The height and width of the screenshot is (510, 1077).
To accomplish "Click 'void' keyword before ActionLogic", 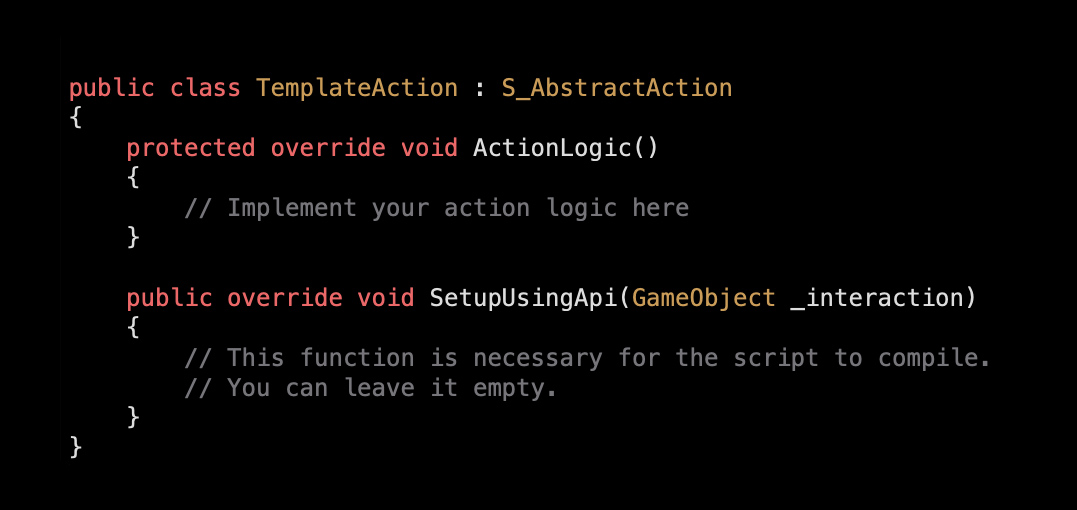I will point(429,148).
